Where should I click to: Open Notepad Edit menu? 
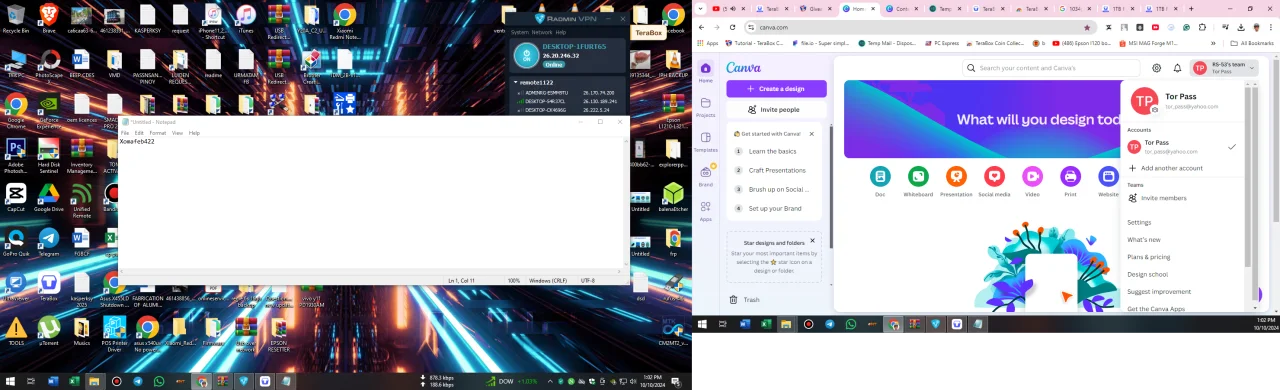[139, 133]
